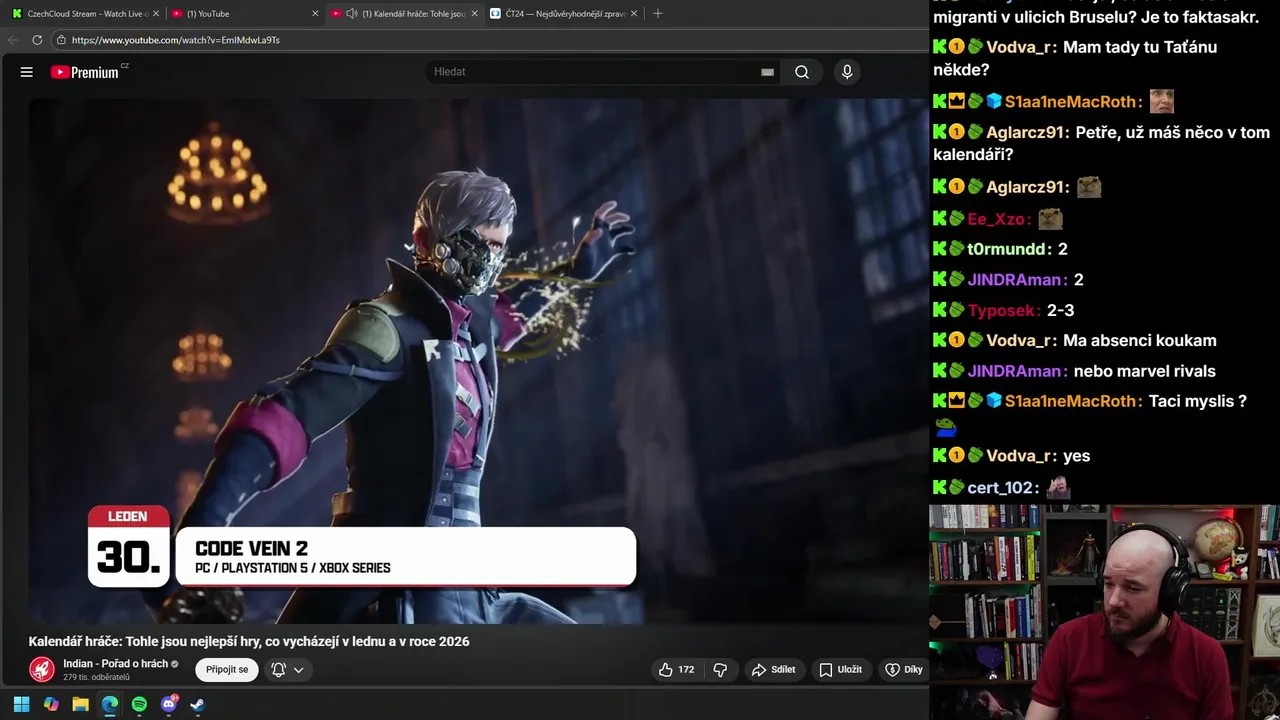Start voice search with microphone icon
Viewport: 1280px width, 720px height.
[847, 72]
